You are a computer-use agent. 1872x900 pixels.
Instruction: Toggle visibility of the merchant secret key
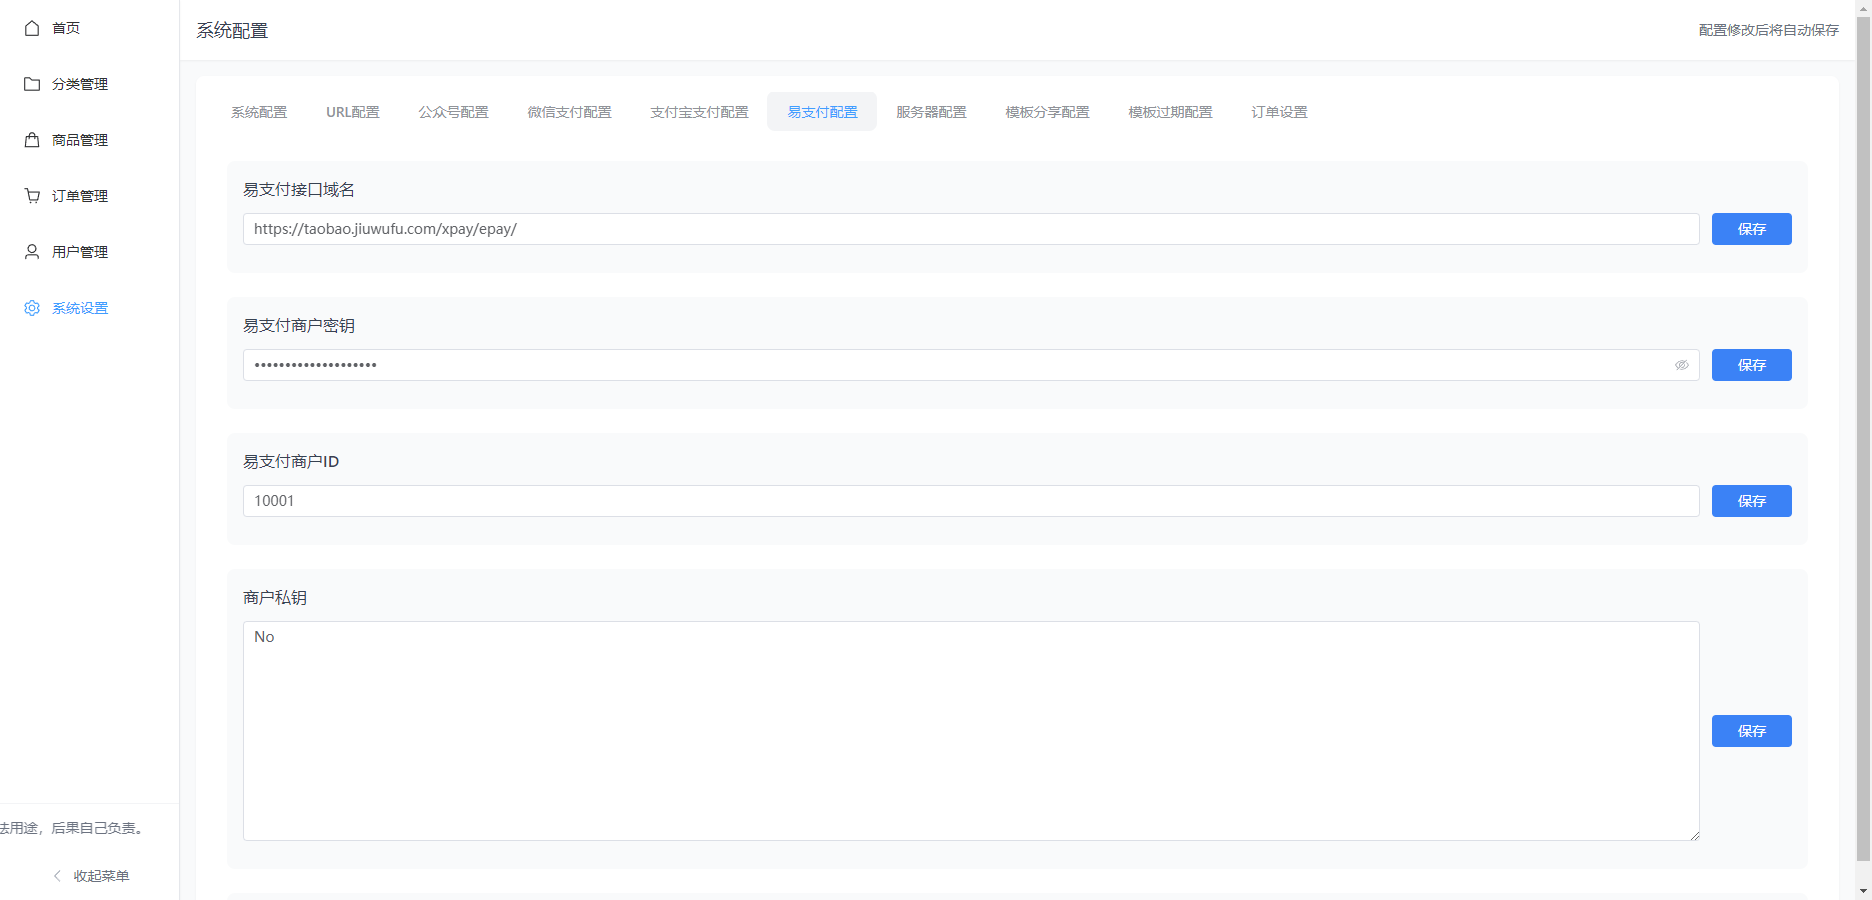pyautogui.click(x=1682, y=365)
